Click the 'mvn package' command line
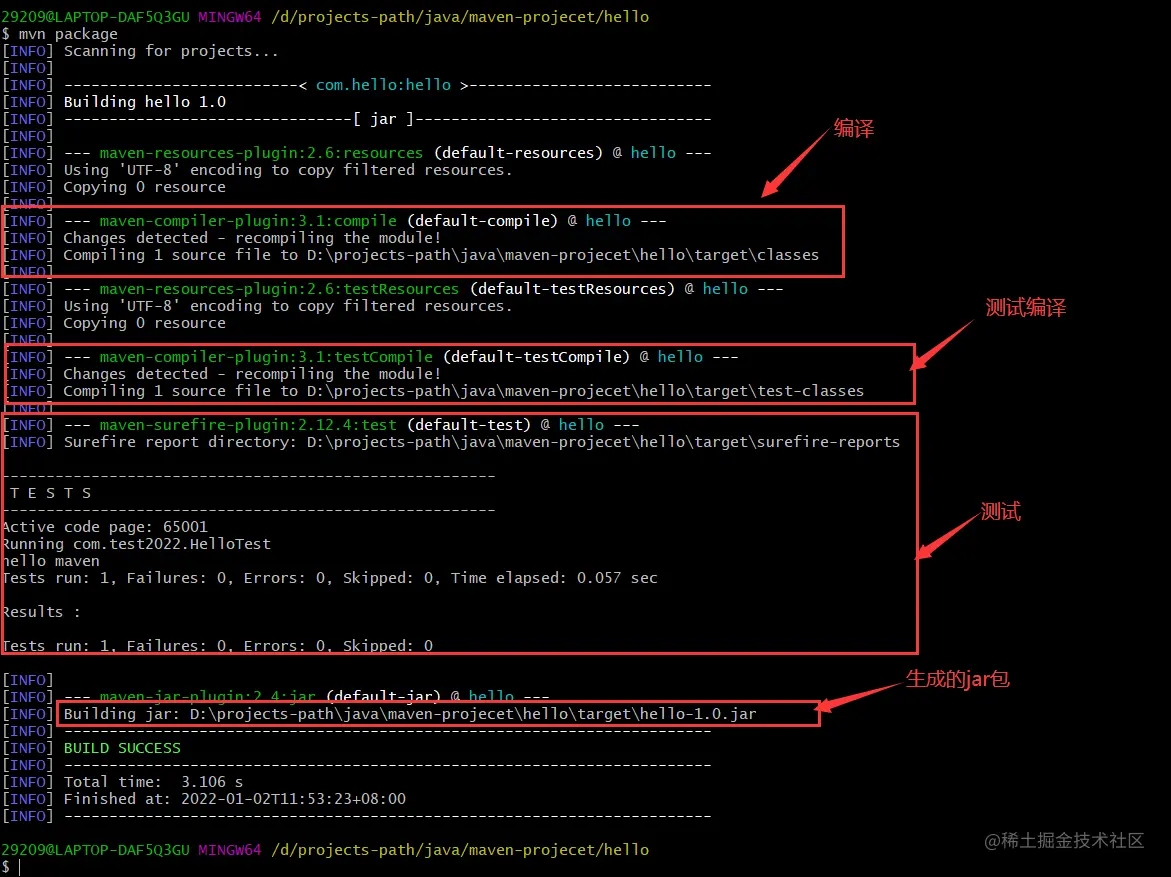Viewport: 1171px width, 877px height. click(60, 34)
